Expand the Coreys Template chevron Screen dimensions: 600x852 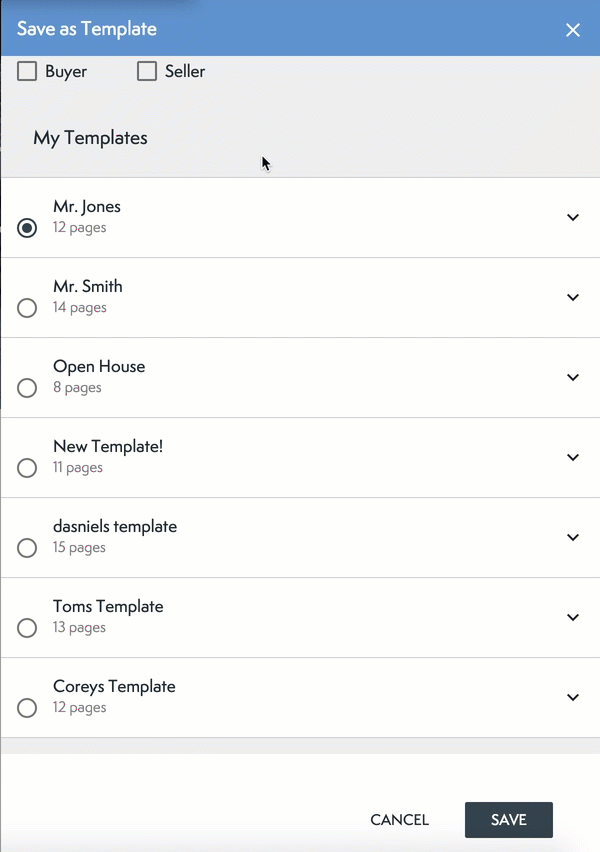point(573,698)
